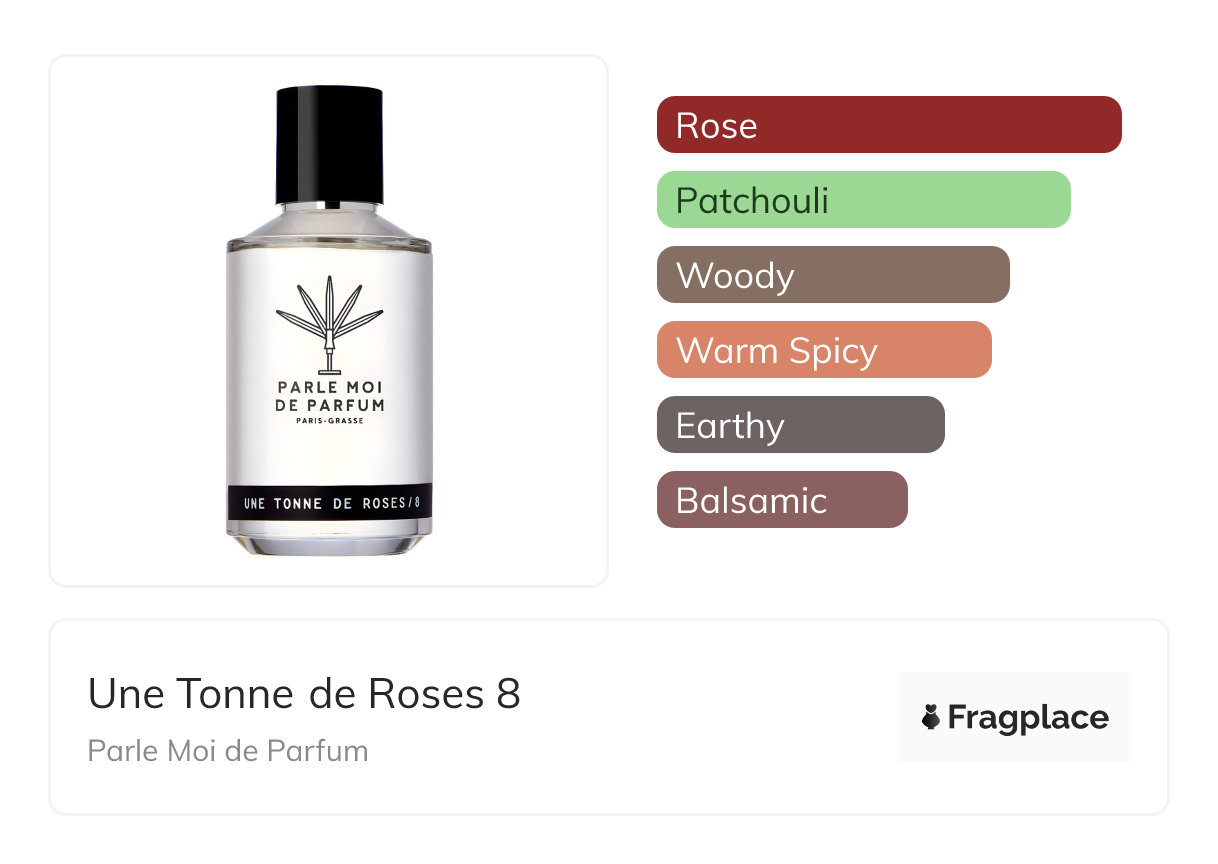
Task: Open the perfume bottle image
Action: (x=329, y=321)
